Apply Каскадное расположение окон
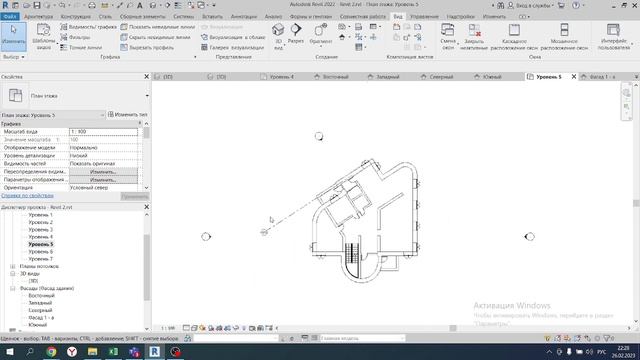The image size is (640, 360). tap(514, 36)
